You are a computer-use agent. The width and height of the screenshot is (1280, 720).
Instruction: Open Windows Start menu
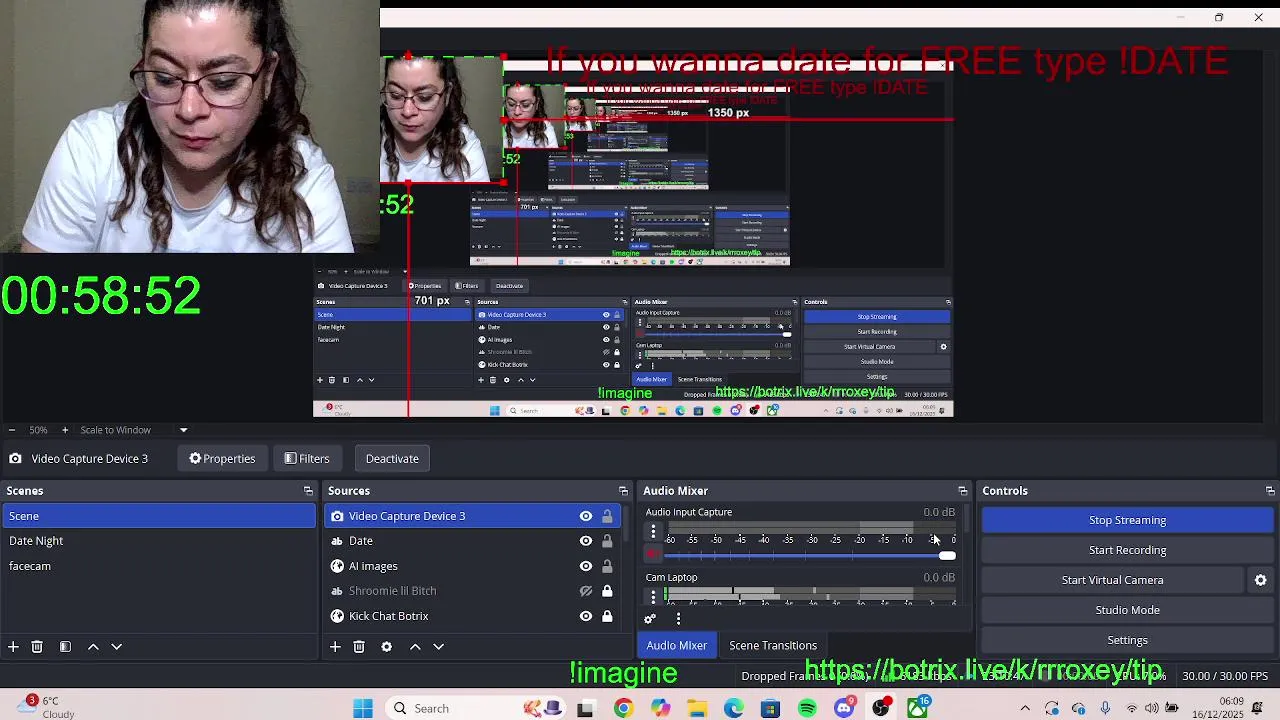pos(363,709)
